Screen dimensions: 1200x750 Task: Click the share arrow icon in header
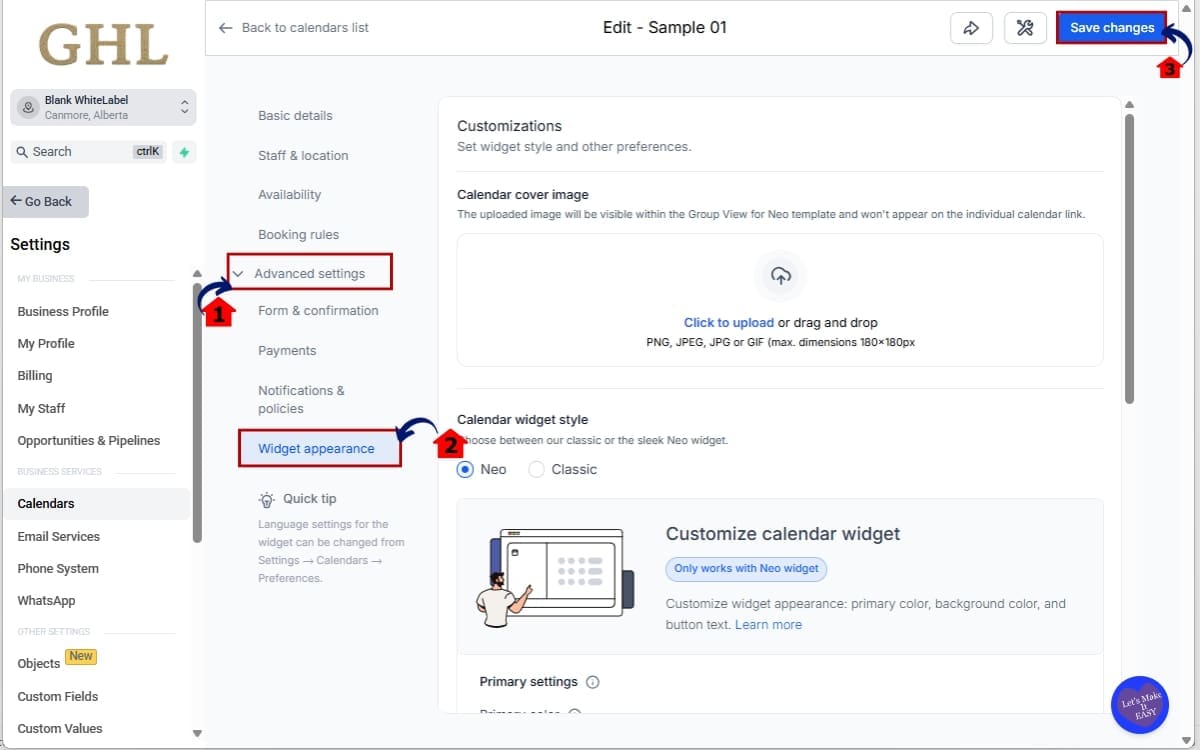pyautogui.click(x=970, y=28)
